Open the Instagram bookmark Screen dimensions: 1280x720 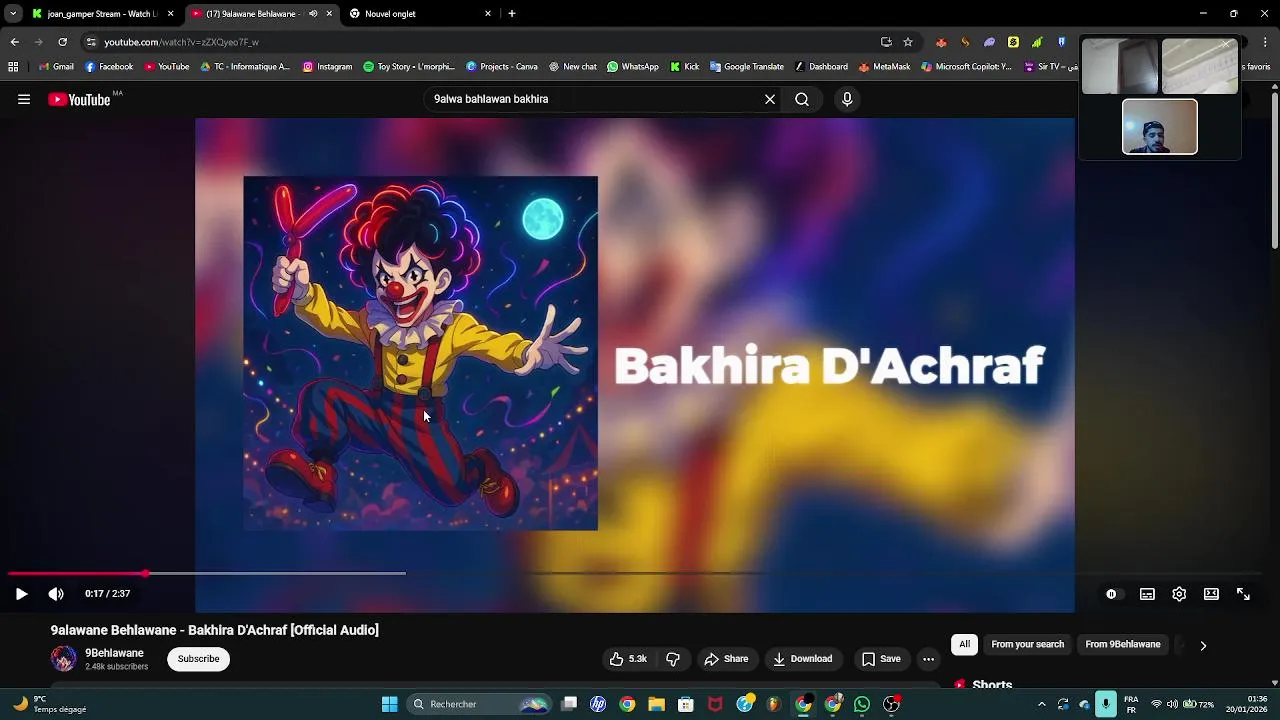coord(327,67)
